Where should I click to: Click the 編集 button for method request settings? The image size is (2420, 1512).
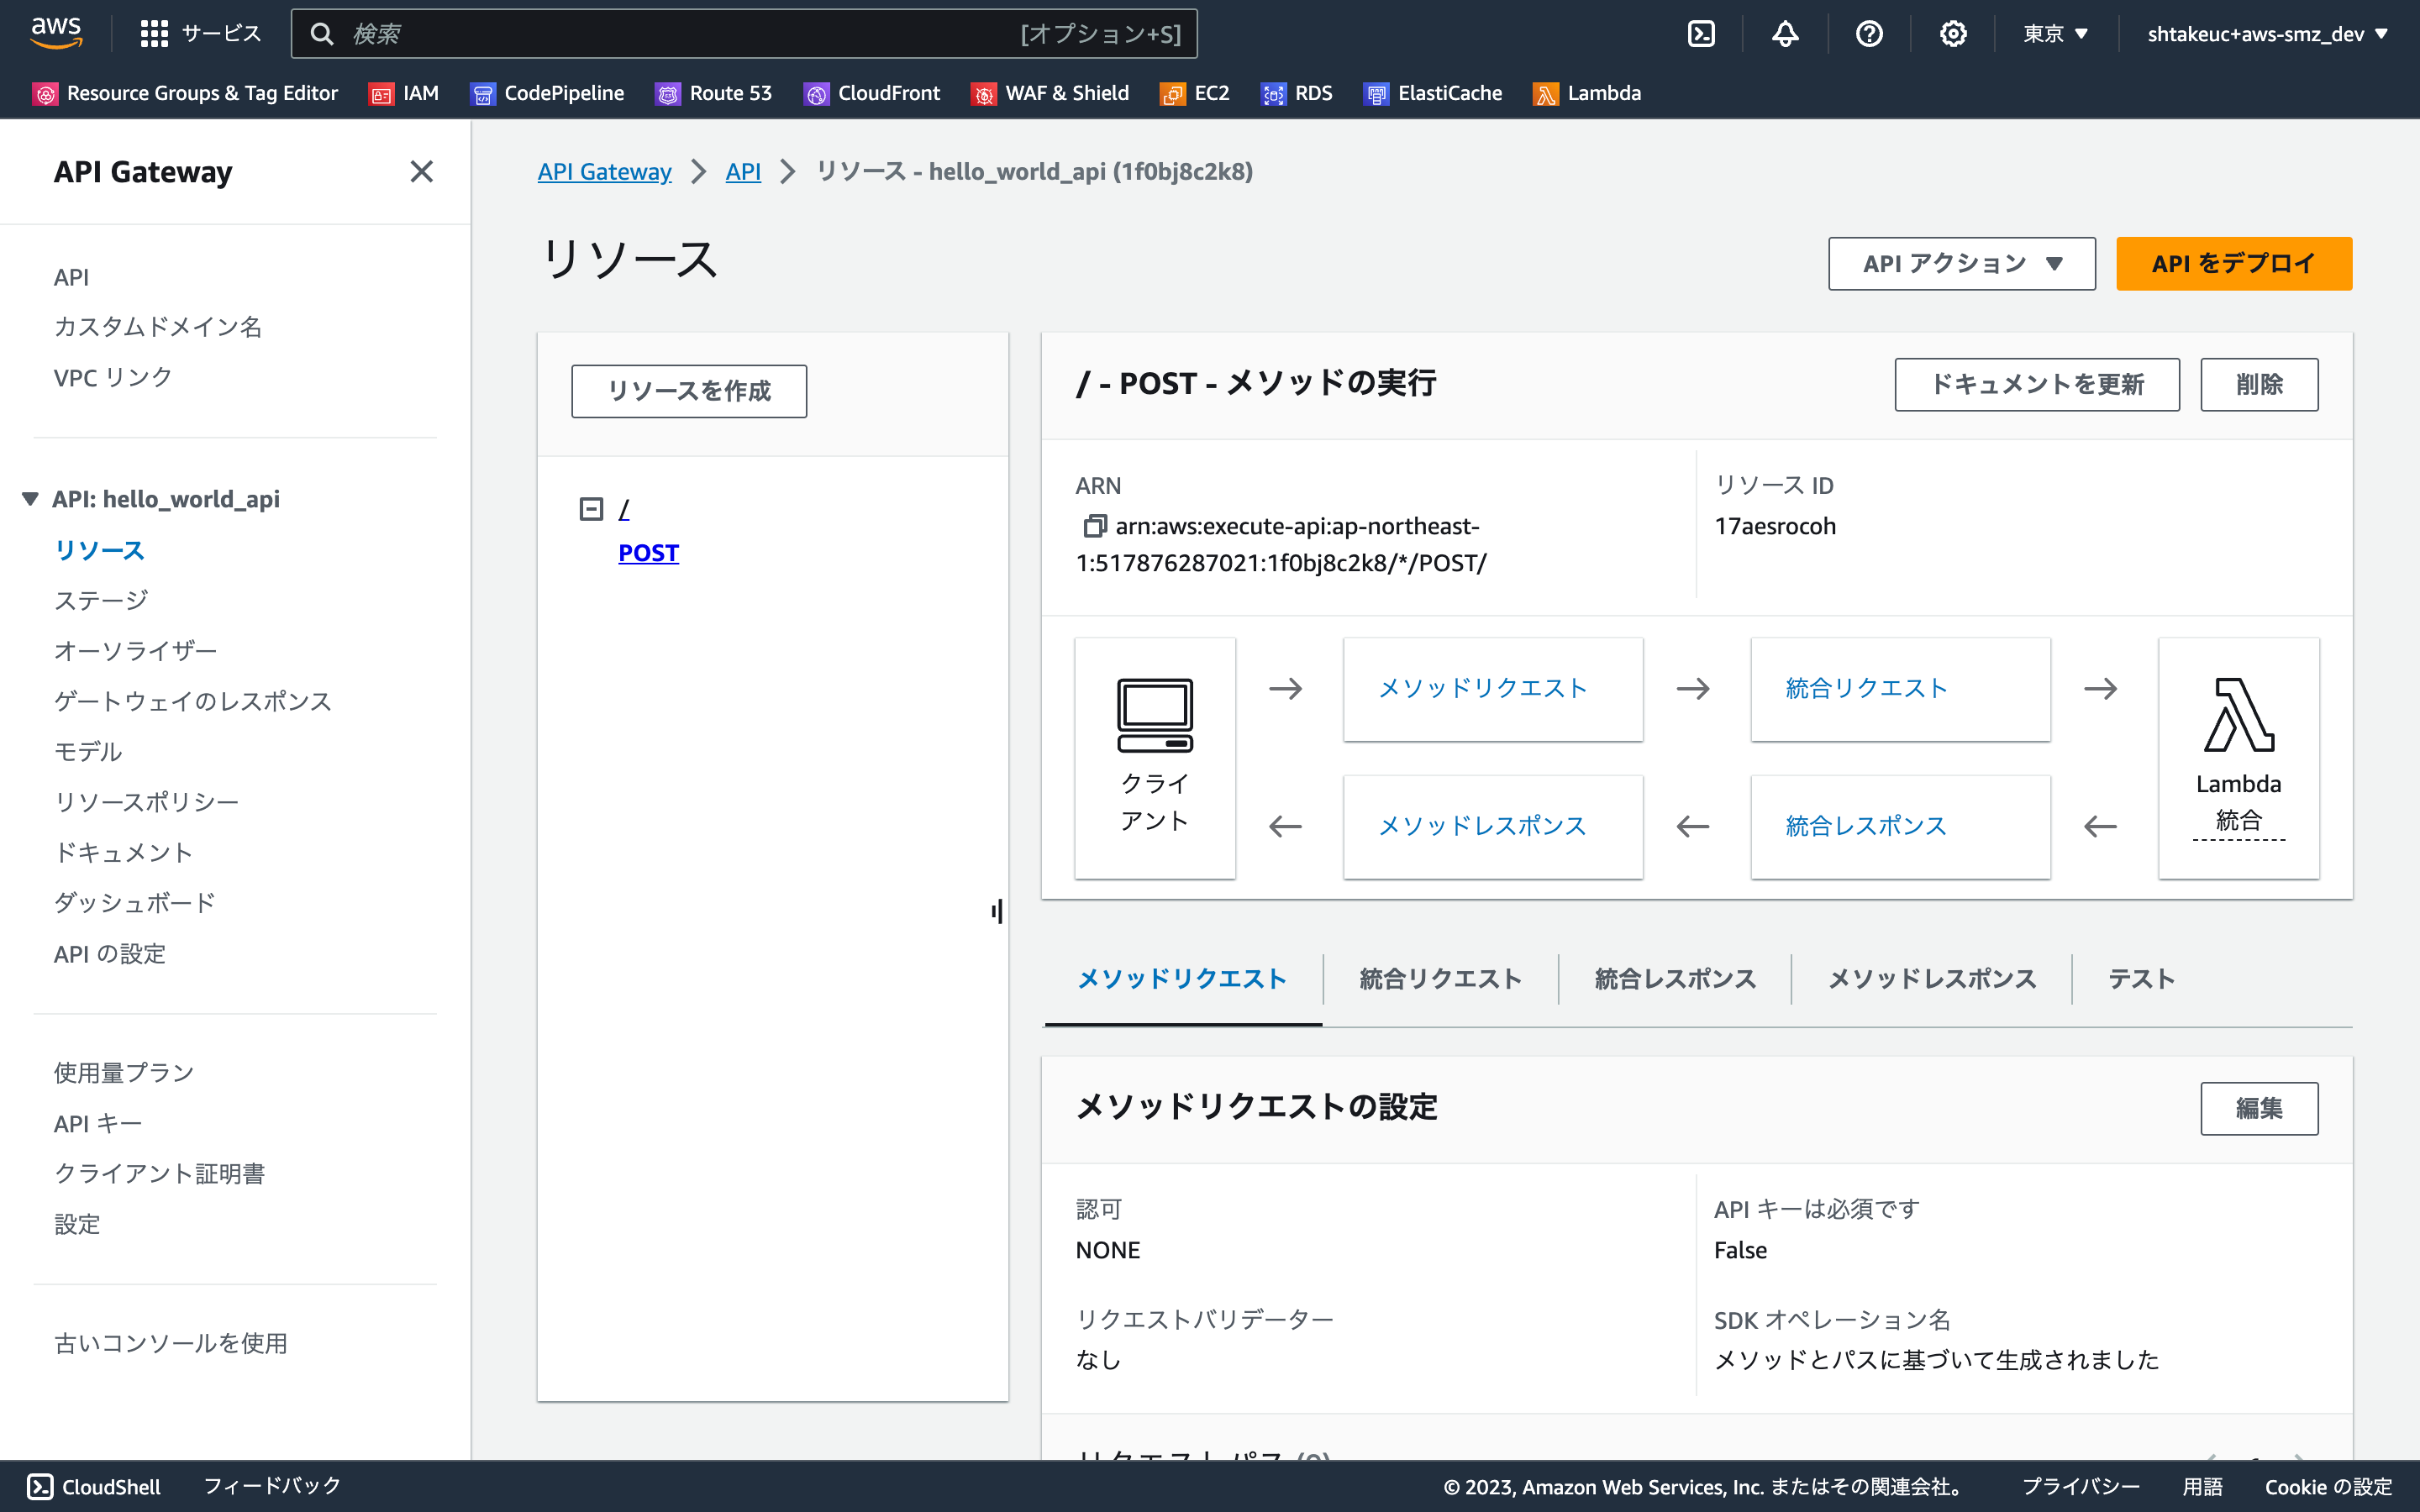(x=2258, y=1109)
